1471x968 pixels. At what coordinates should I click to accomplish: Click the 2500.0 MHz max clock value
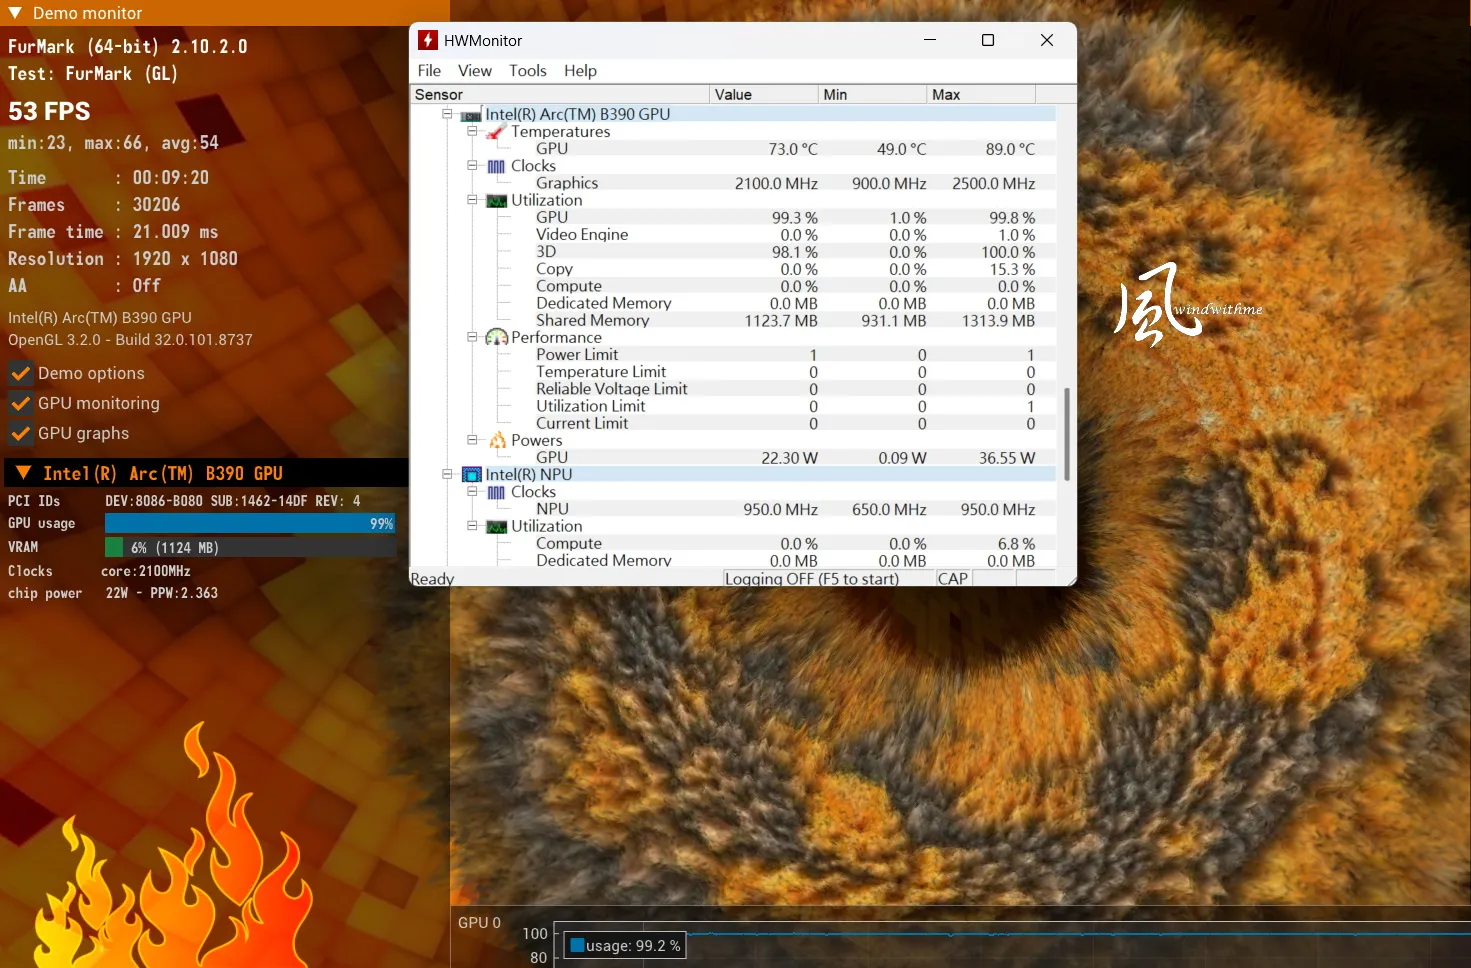click(994, 184)
